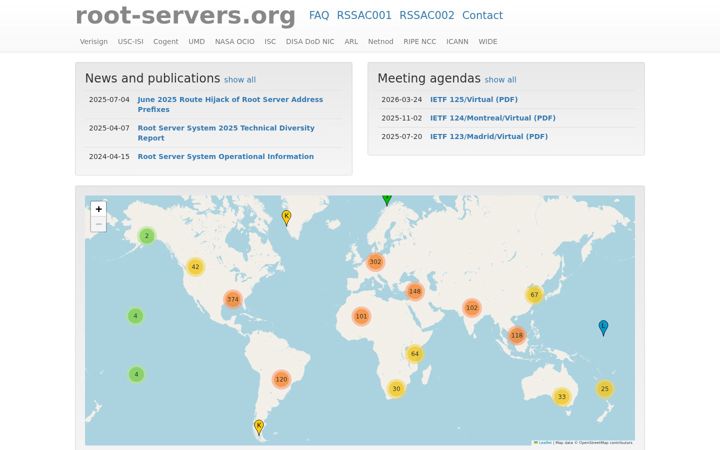Image resolution: width=720 pixels, height=450 pixels.
Task: Open June 2025 Route Hijack article
Action: click(230, 104)
